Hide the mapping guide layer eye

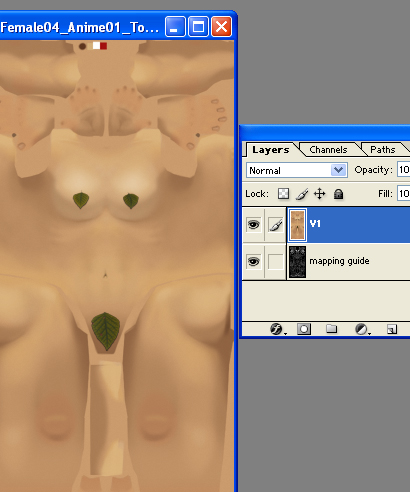click(x=253, y=262)
